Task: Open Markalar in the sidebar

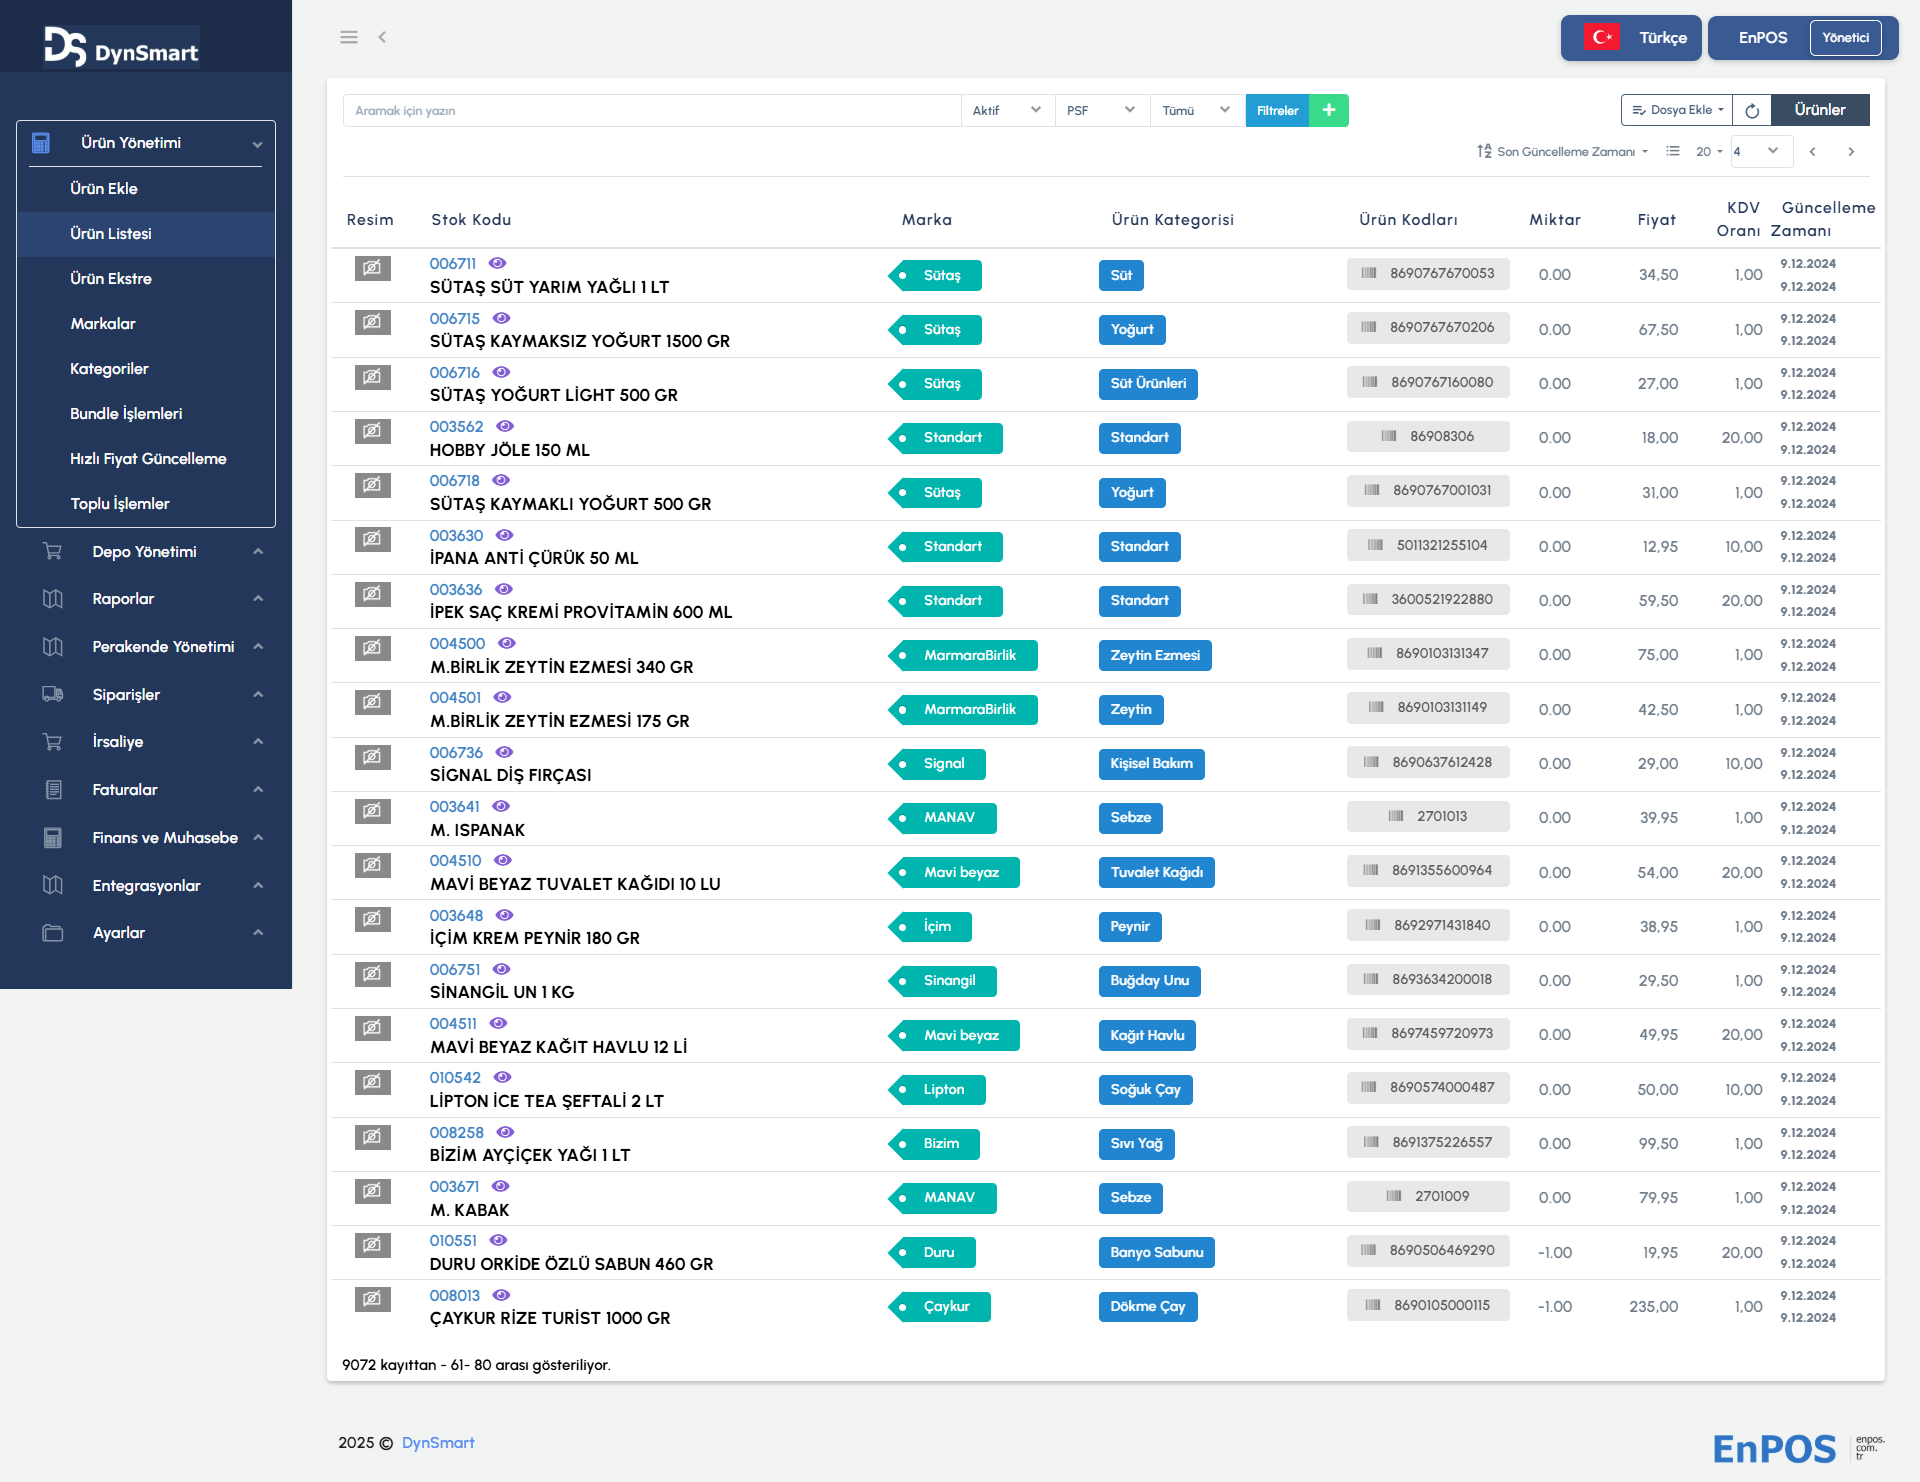Action: coord(103,323)
